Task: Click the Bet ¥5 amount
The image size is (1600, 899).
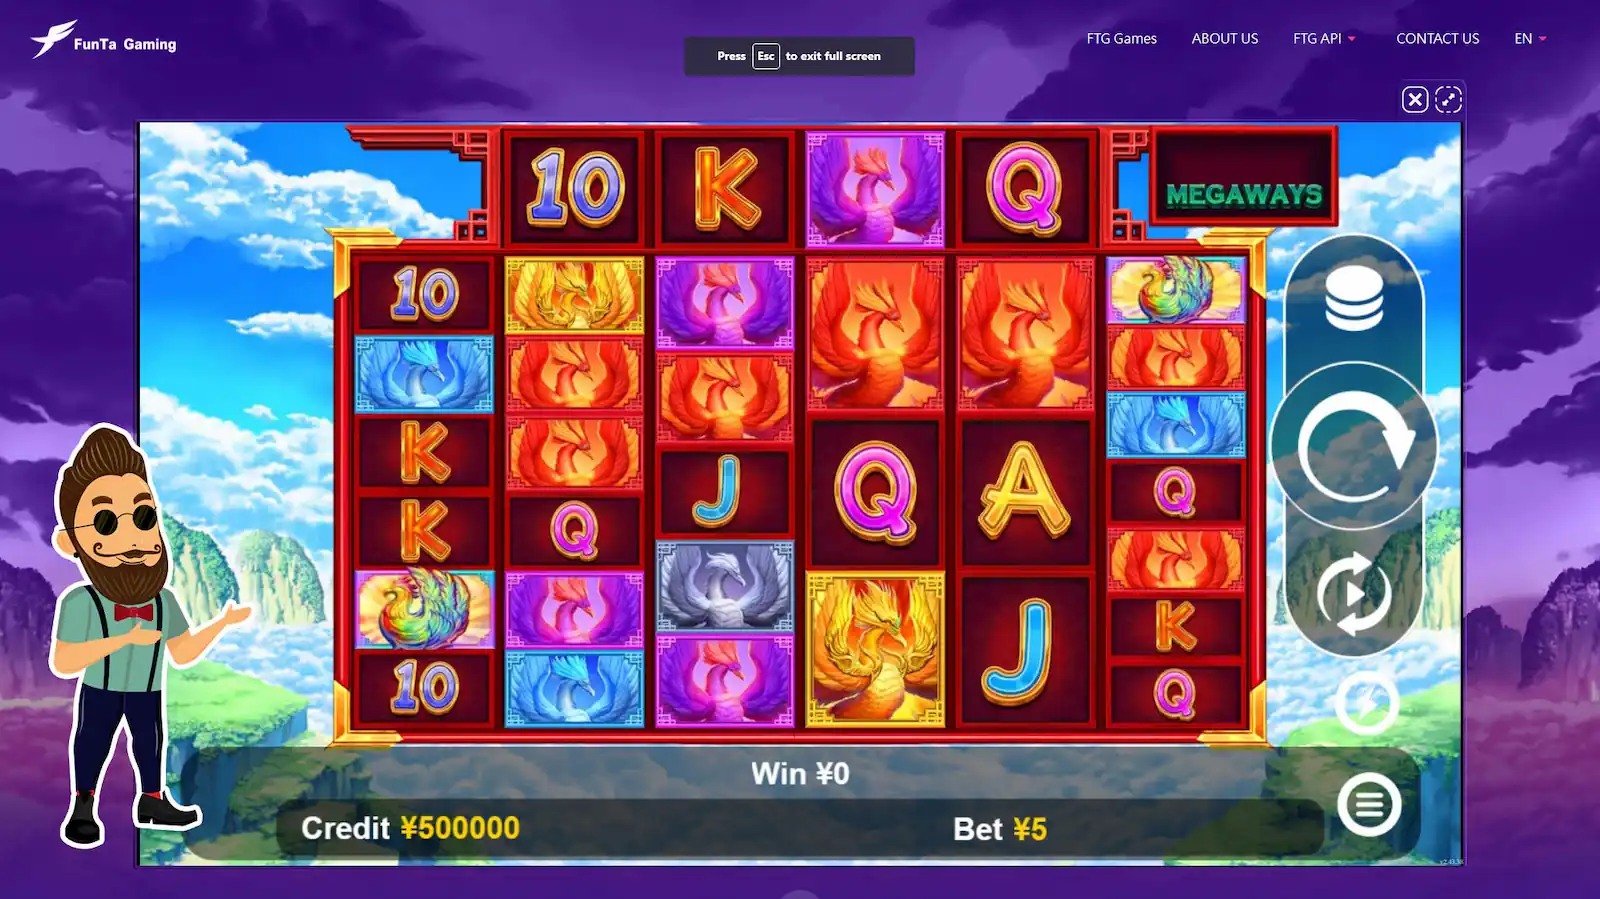Action: click(999, 829)
